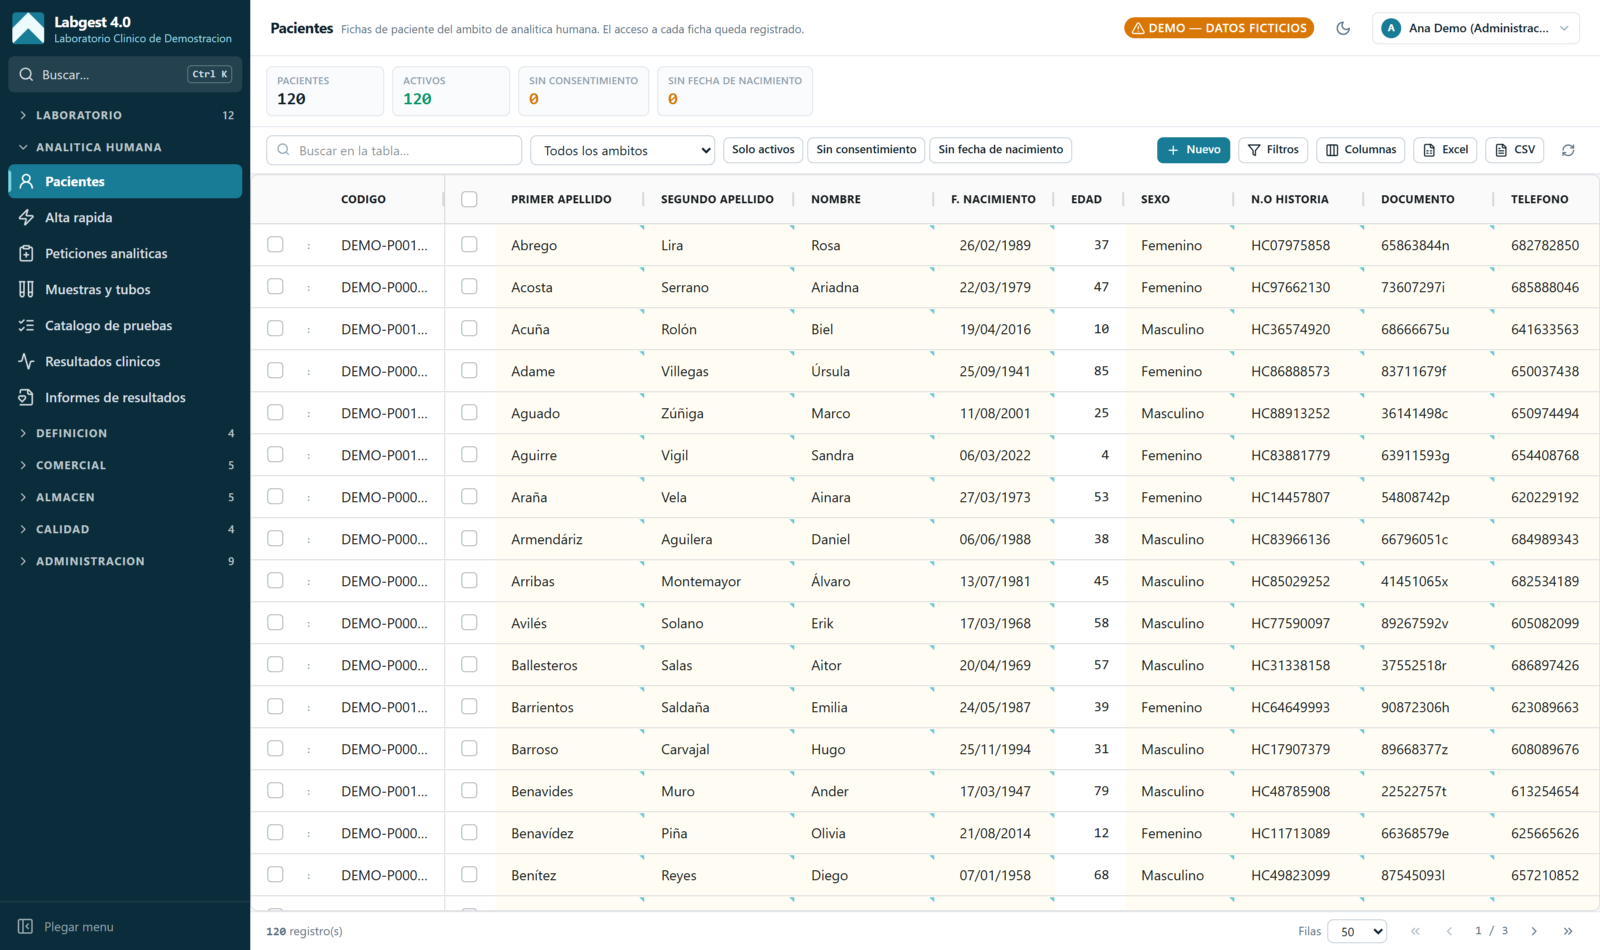Open Informes de resultados
The height and width of the screenshot is (950, 1600).
click(125, 397)
